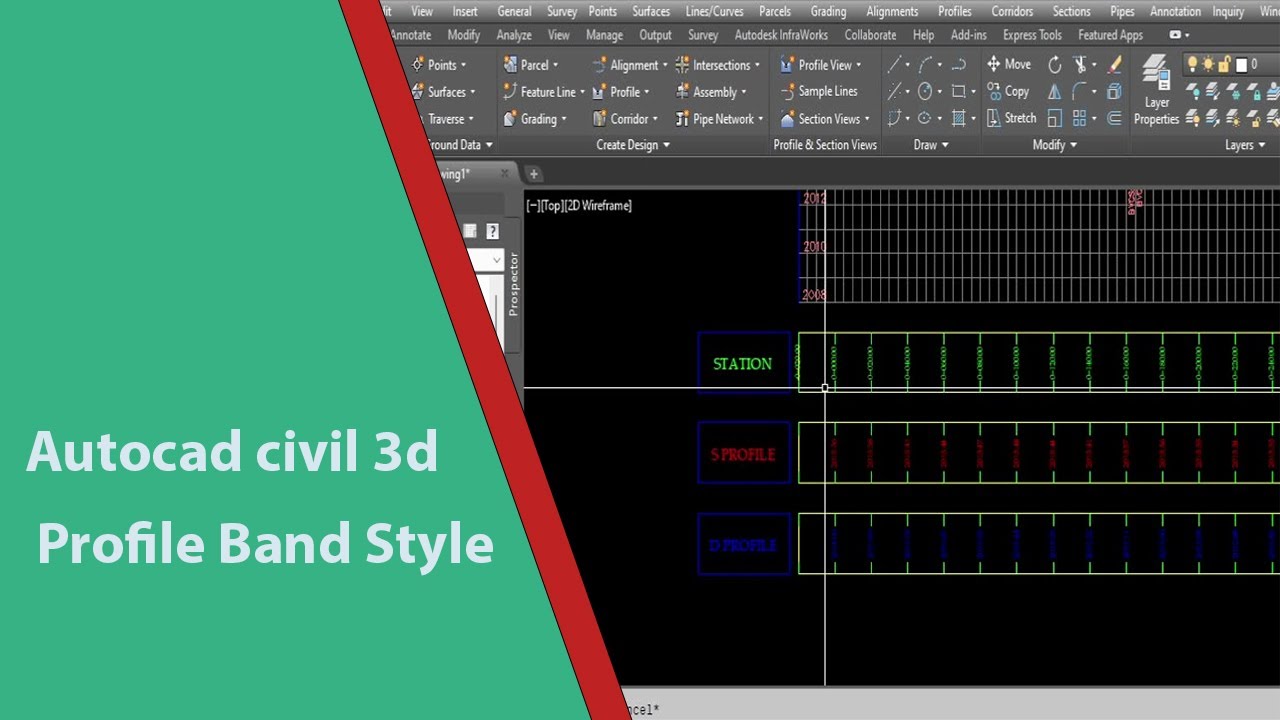Click the [2D Wireframe] visual style control
Screen dimensions: 1280x720
point(598,206)
